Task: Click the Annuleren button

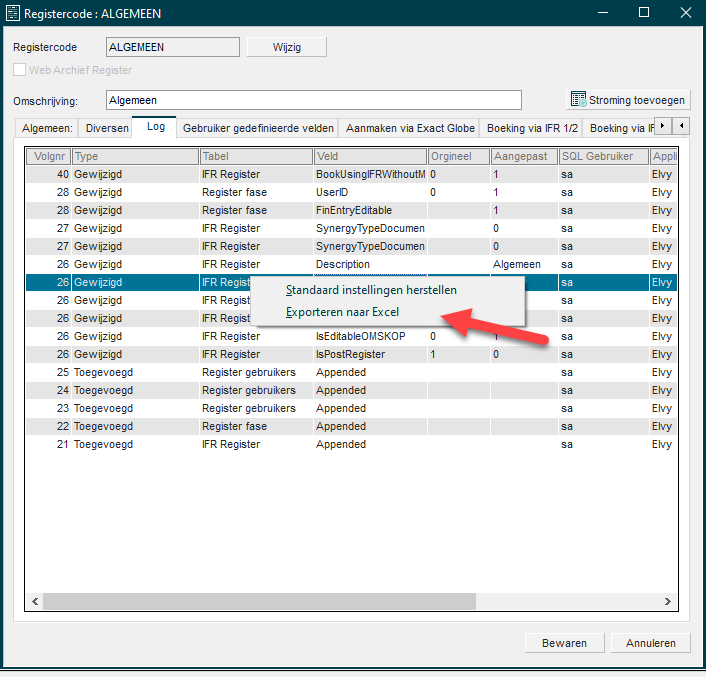Action: pos(651,643)
